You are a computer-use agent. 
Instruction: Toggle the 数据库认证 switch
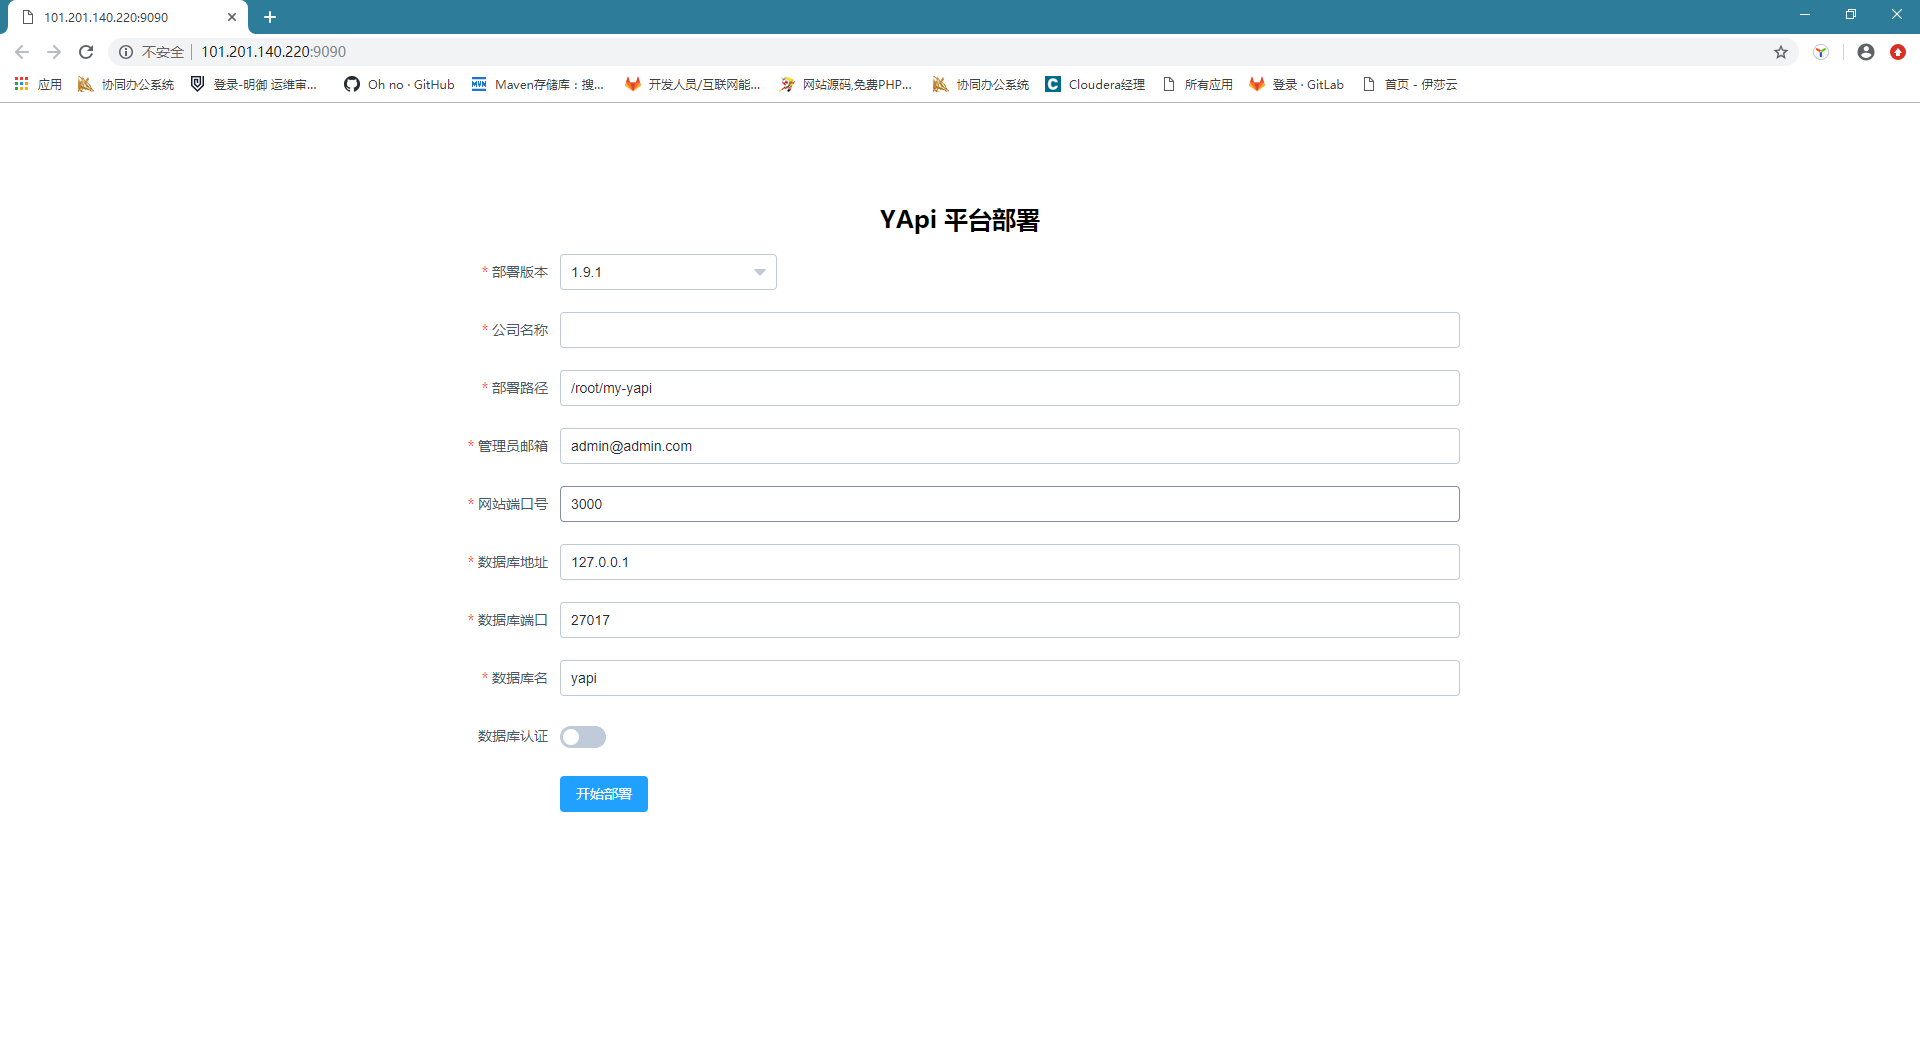583,737
